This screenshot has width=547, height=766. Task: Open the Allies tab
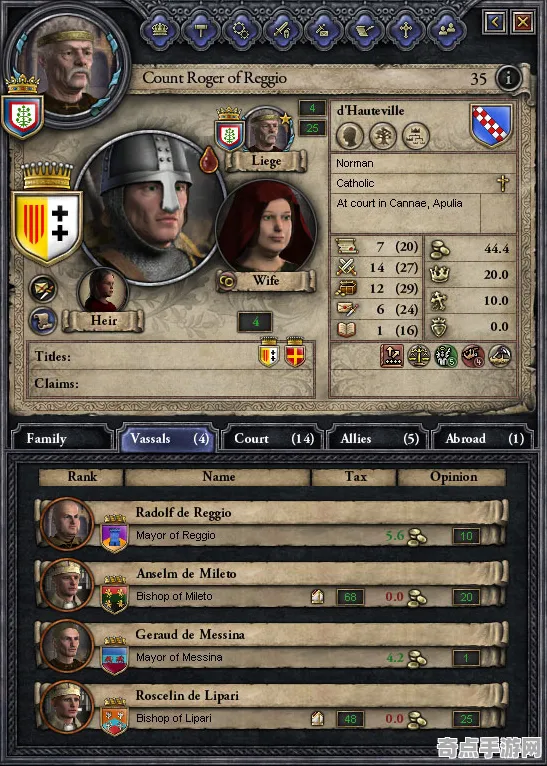pyautogui.click(x=379, y=438)
